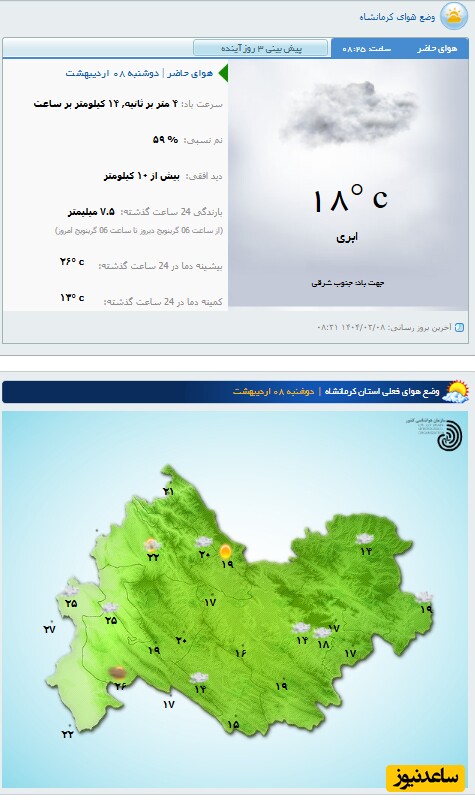Click the cloud icon above 18 on the map
Viewport: 475px width, 802px height.
[322, 633]
